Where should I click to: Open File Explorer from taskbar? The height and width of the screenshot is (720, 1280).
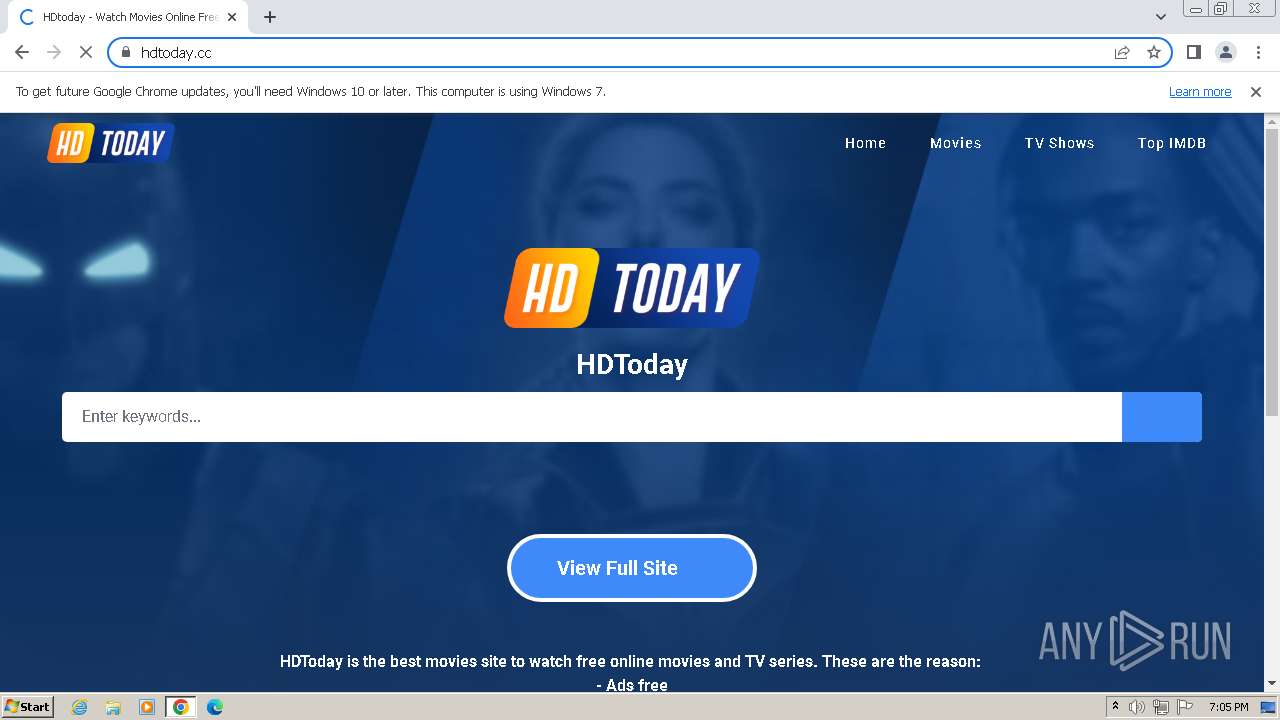(x=113, y=707)
